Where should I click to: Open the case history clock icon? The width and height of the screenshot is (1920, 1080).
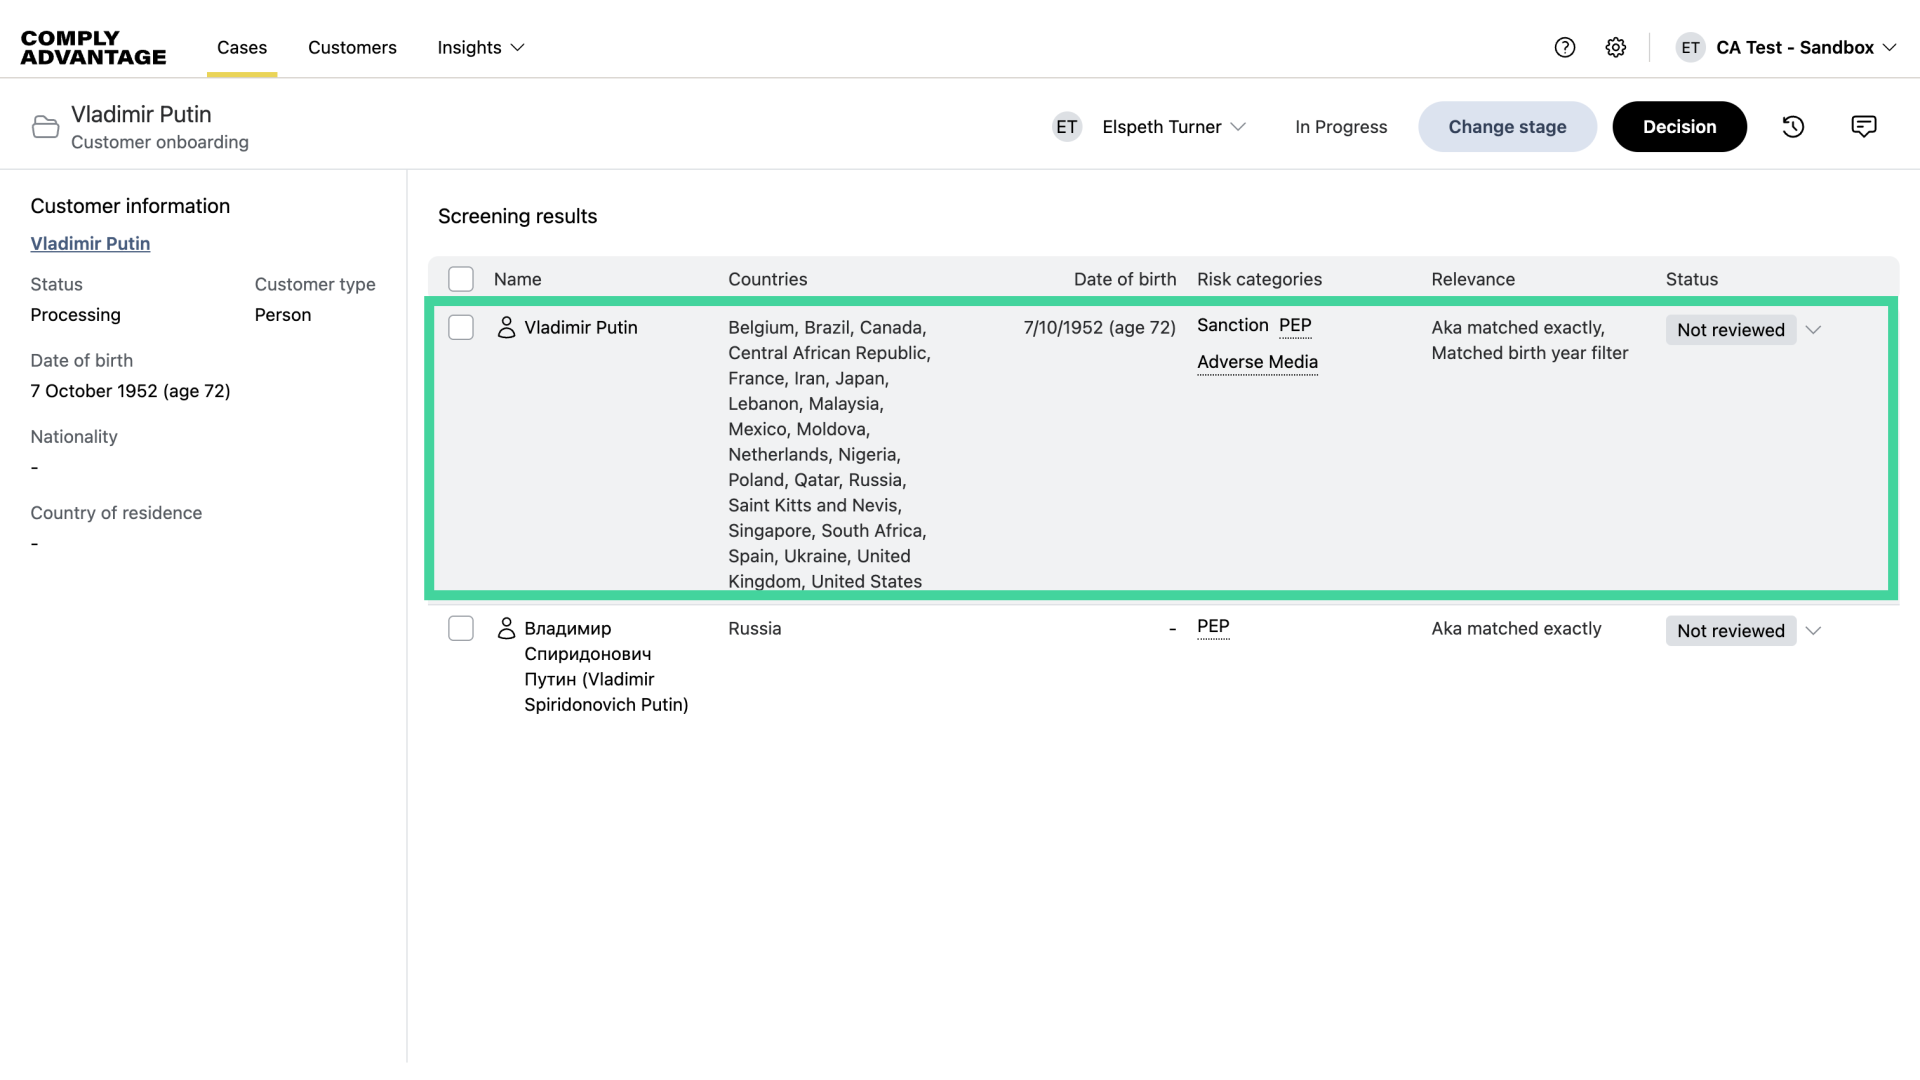click(x=1793, y=127)
